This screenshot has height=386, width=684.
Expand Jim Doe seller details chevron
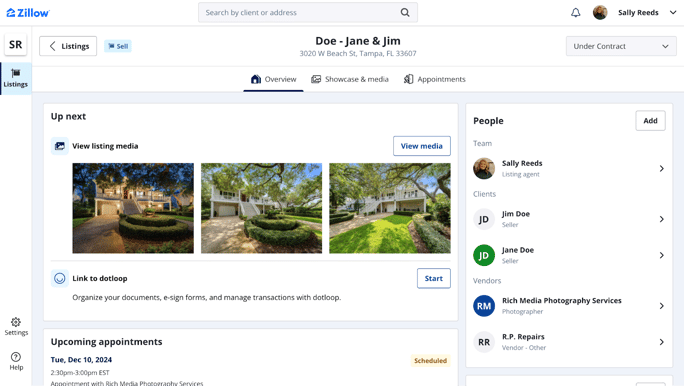coord(661,219)
